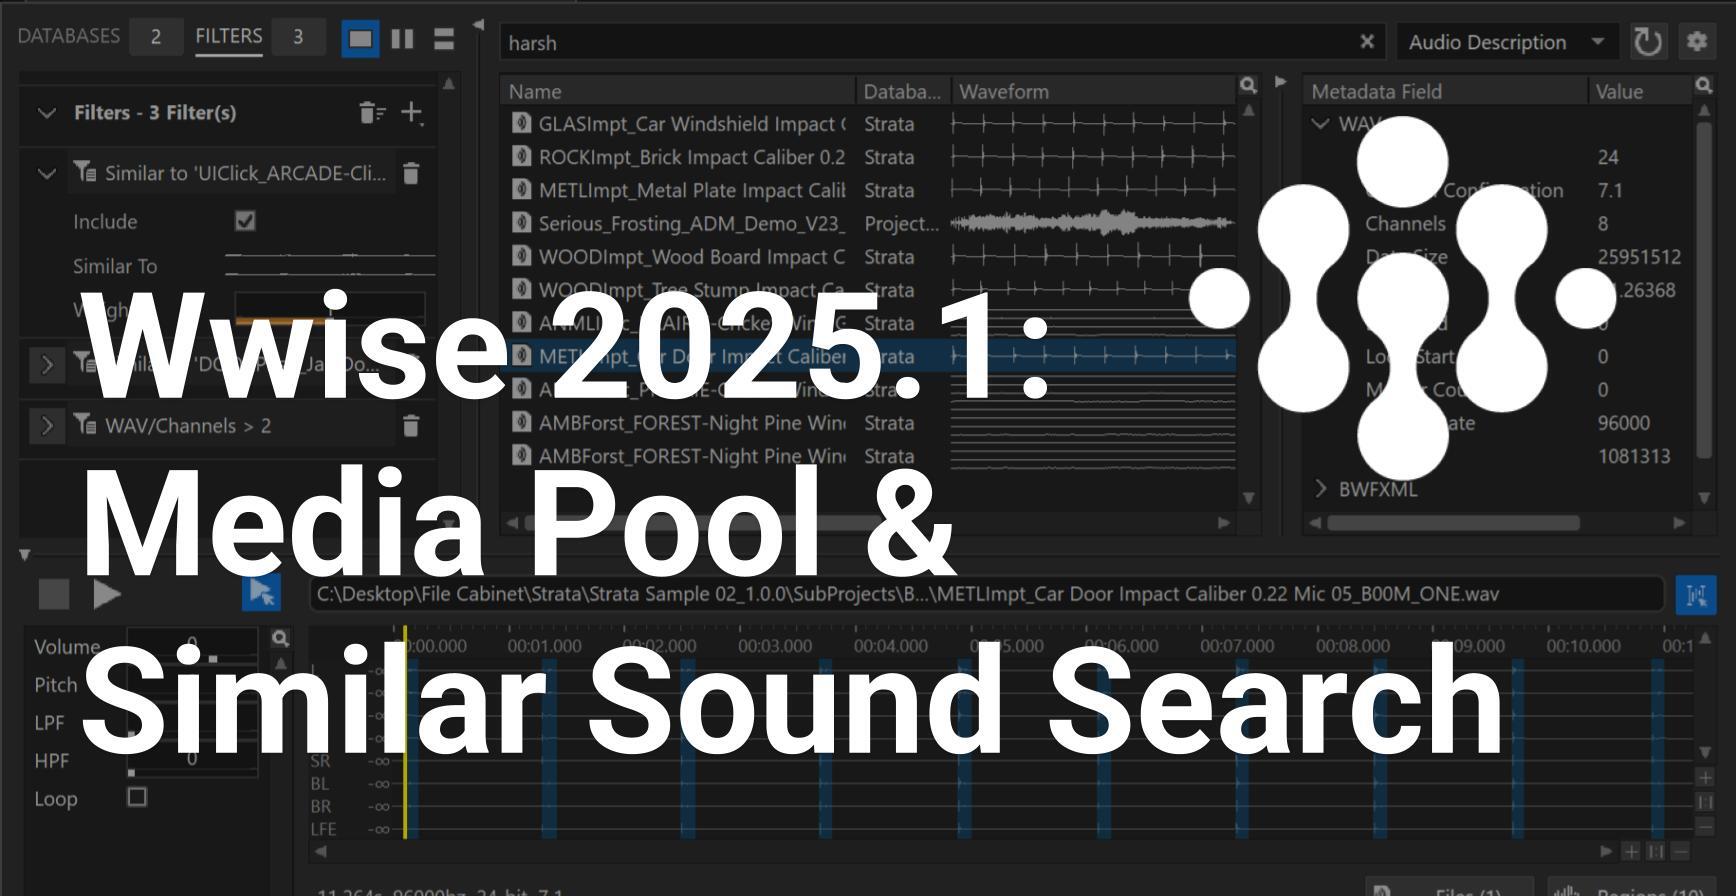Viewport: 1736px width, 896px height.
Task: Add a new filter with plus icon
Action: (412, 113)
